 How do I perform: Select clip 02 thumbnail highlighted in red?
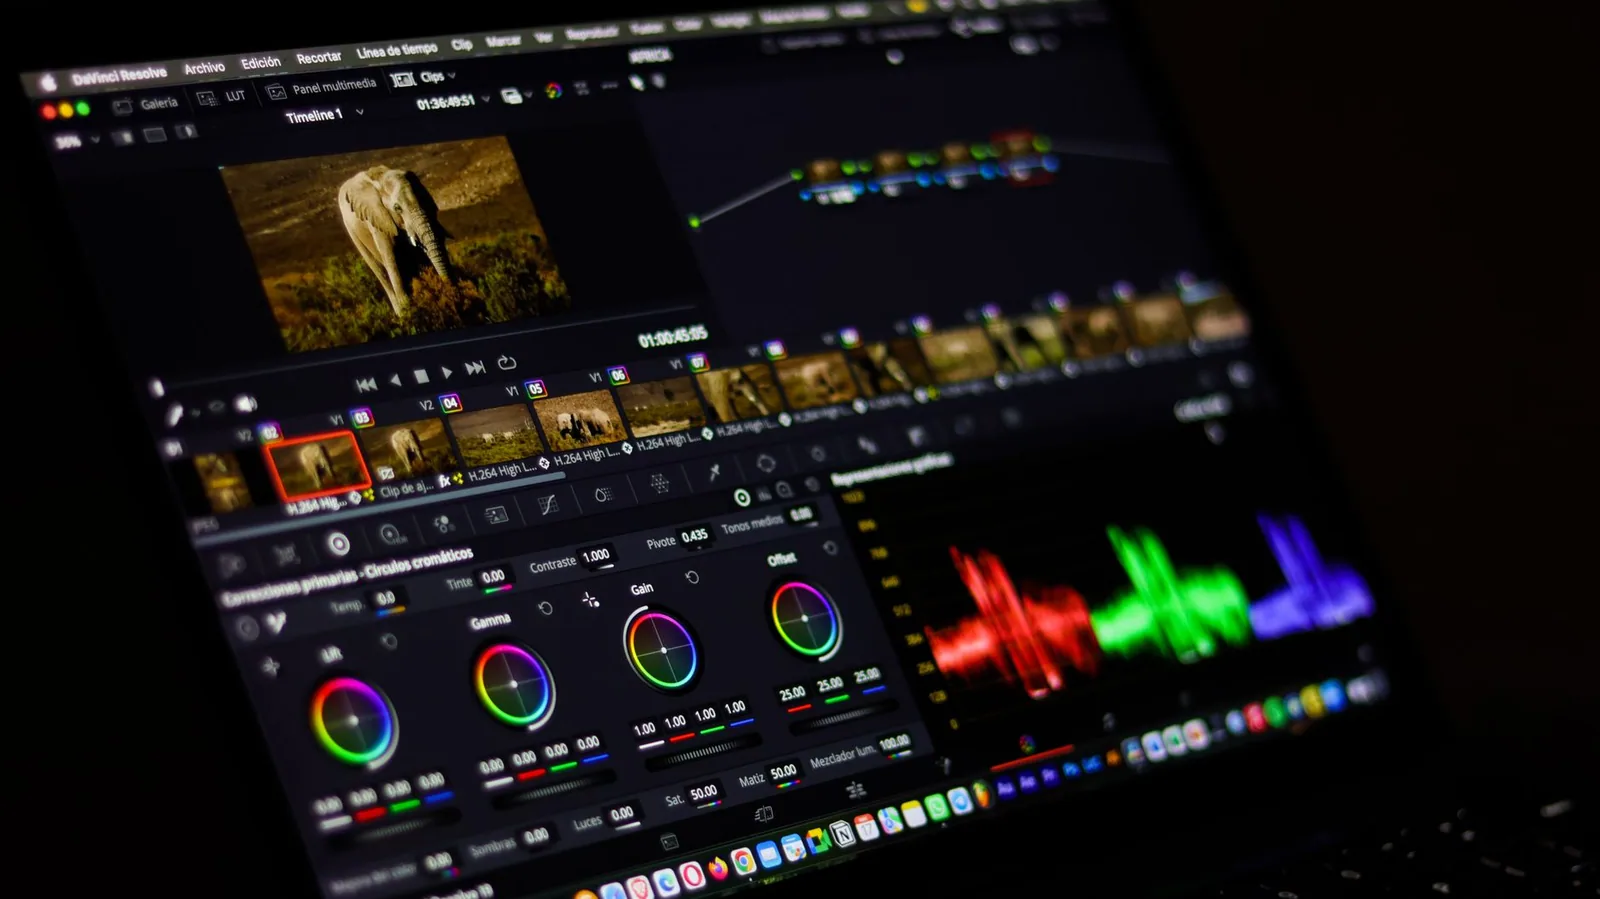point(317,465)
